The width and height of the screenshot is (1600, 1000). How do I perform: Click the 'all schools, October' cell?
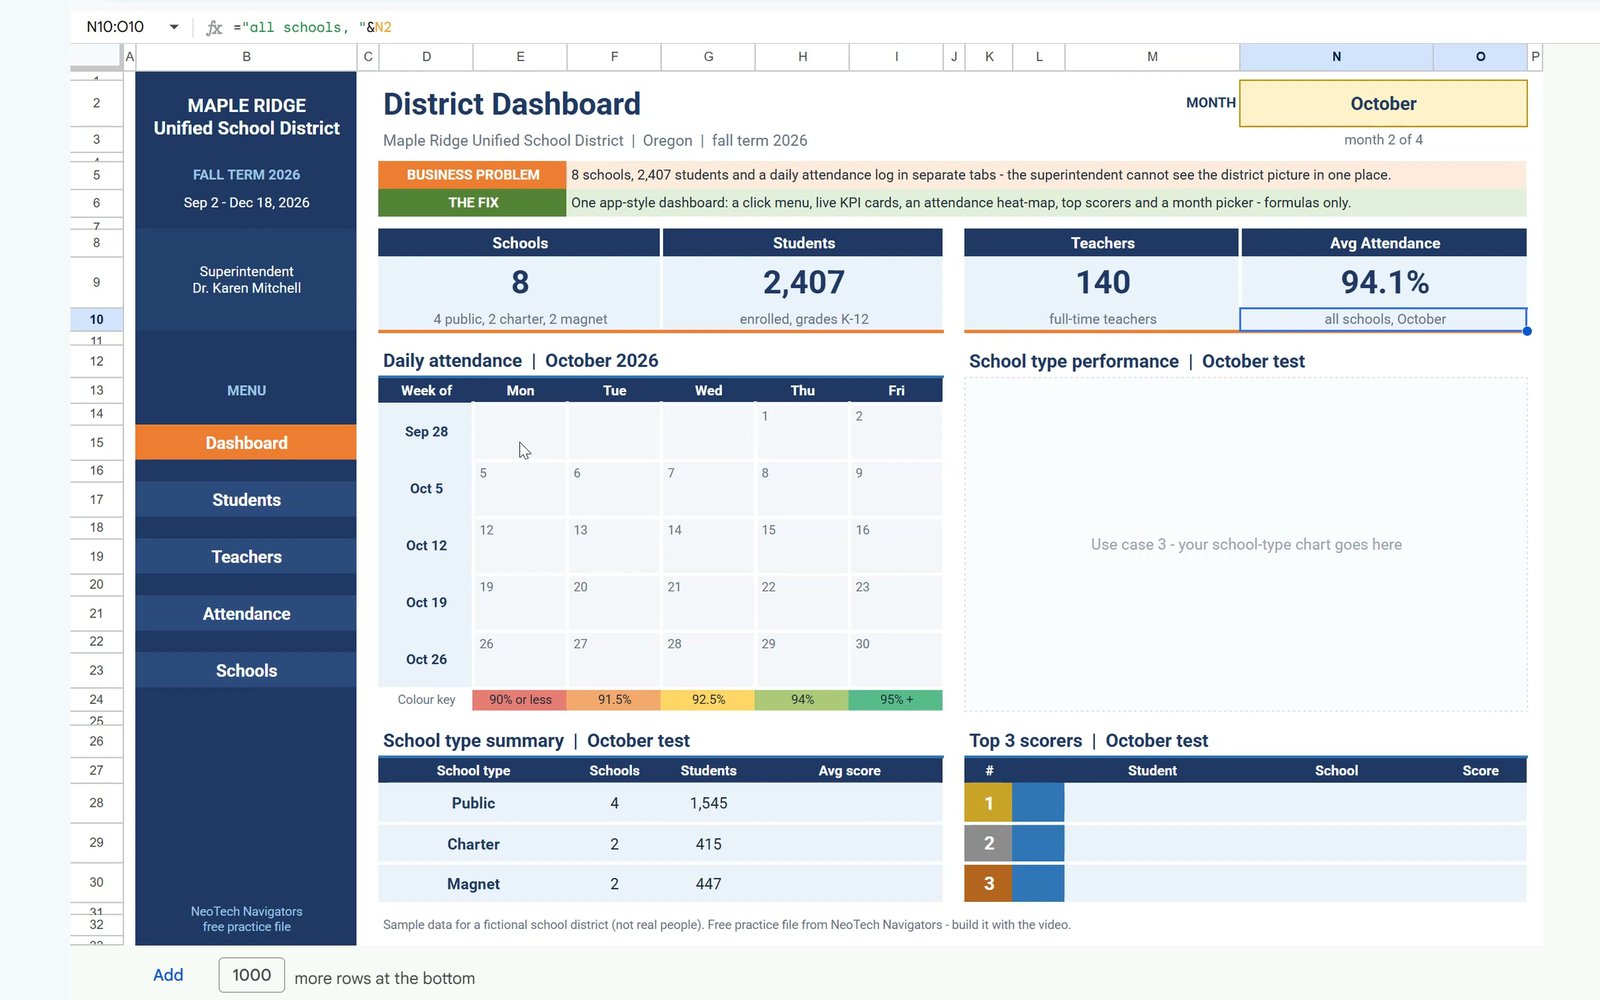[1383, 319]
